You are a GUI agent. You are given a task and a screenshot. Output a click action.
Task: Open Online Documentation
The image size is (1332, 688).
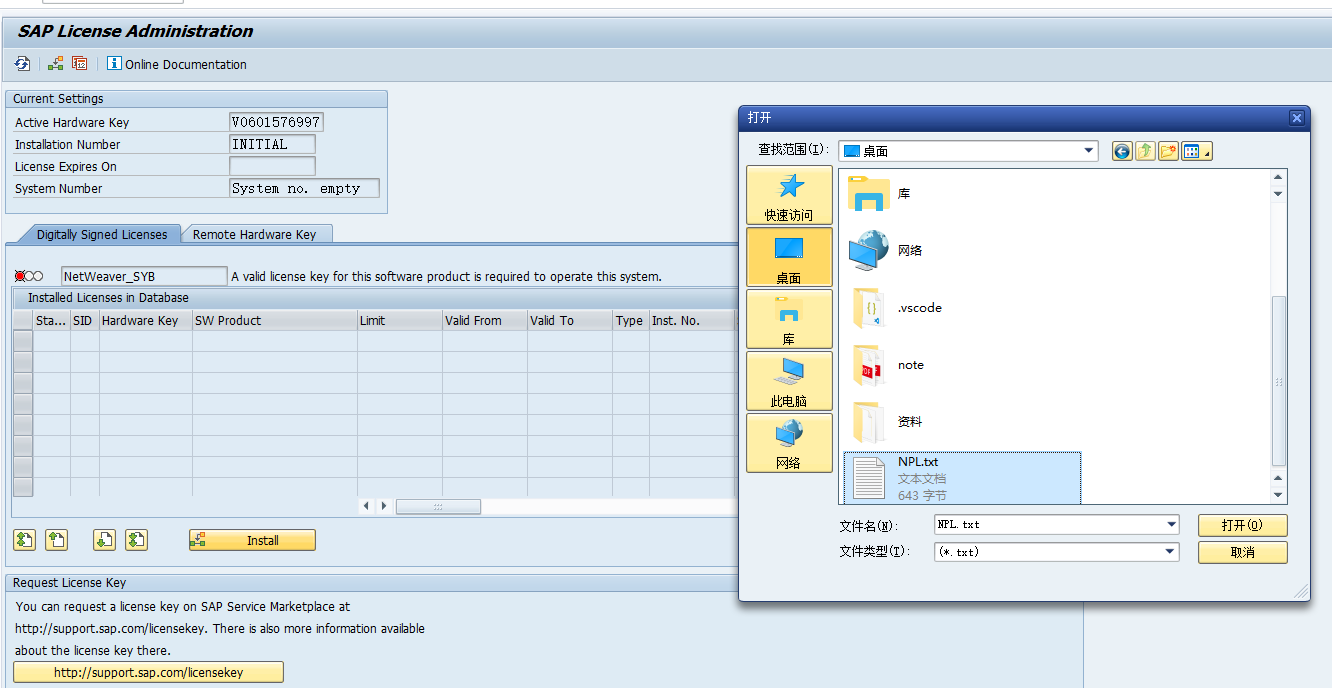(x=177, y=64)
